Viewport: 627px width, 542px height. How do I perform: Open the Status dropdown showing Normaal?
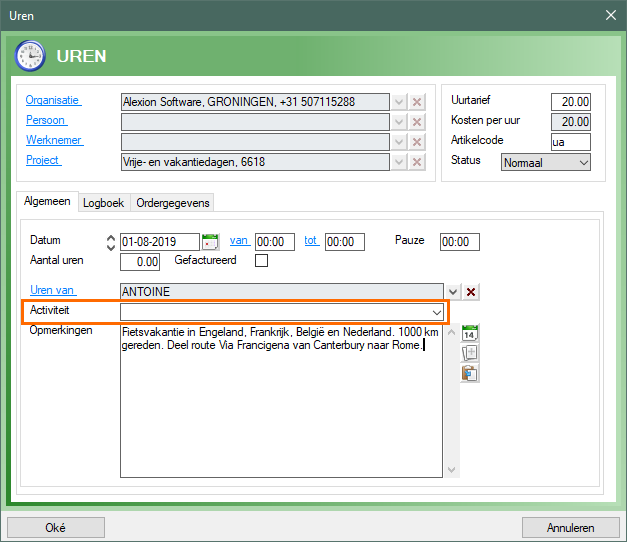click(546, 162)
